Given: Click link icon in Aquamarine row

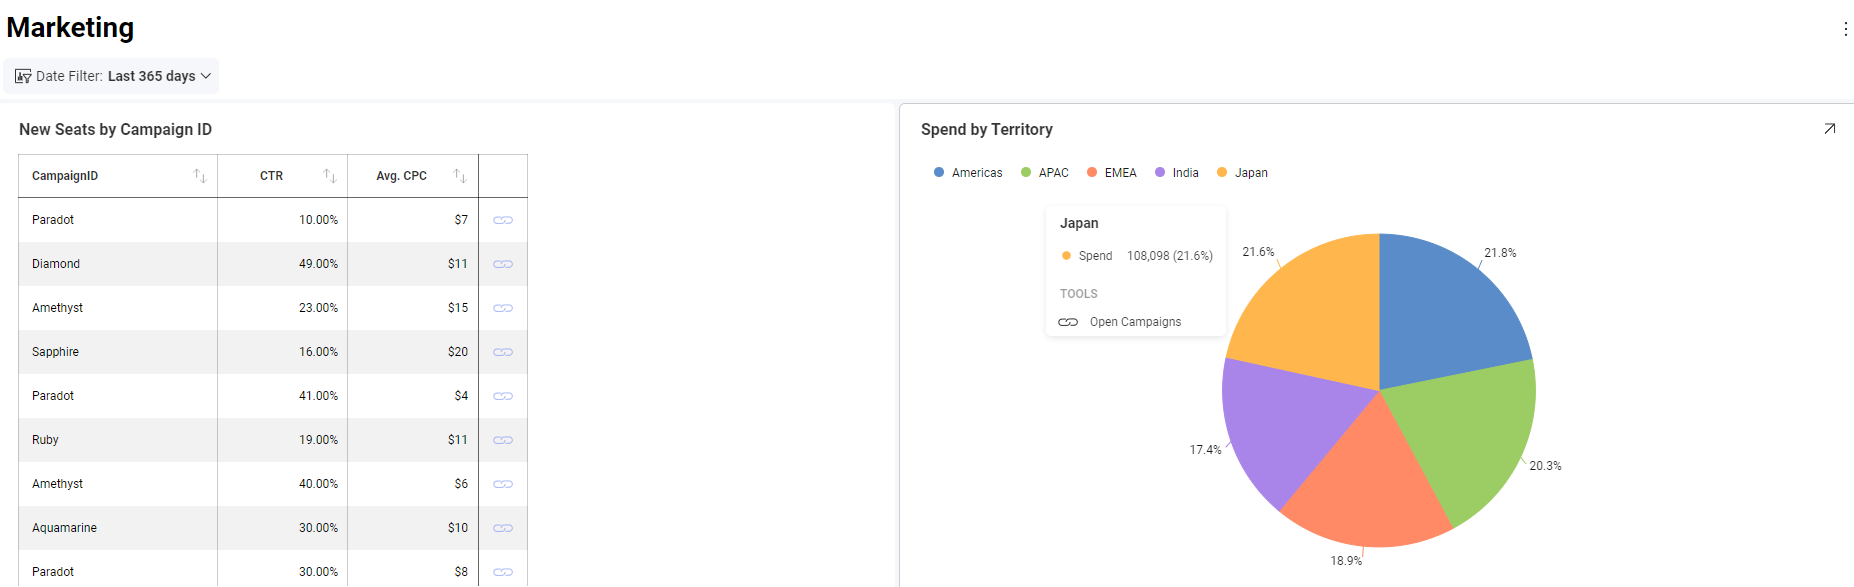Looking at the screenshot, I should coord(503,528).
